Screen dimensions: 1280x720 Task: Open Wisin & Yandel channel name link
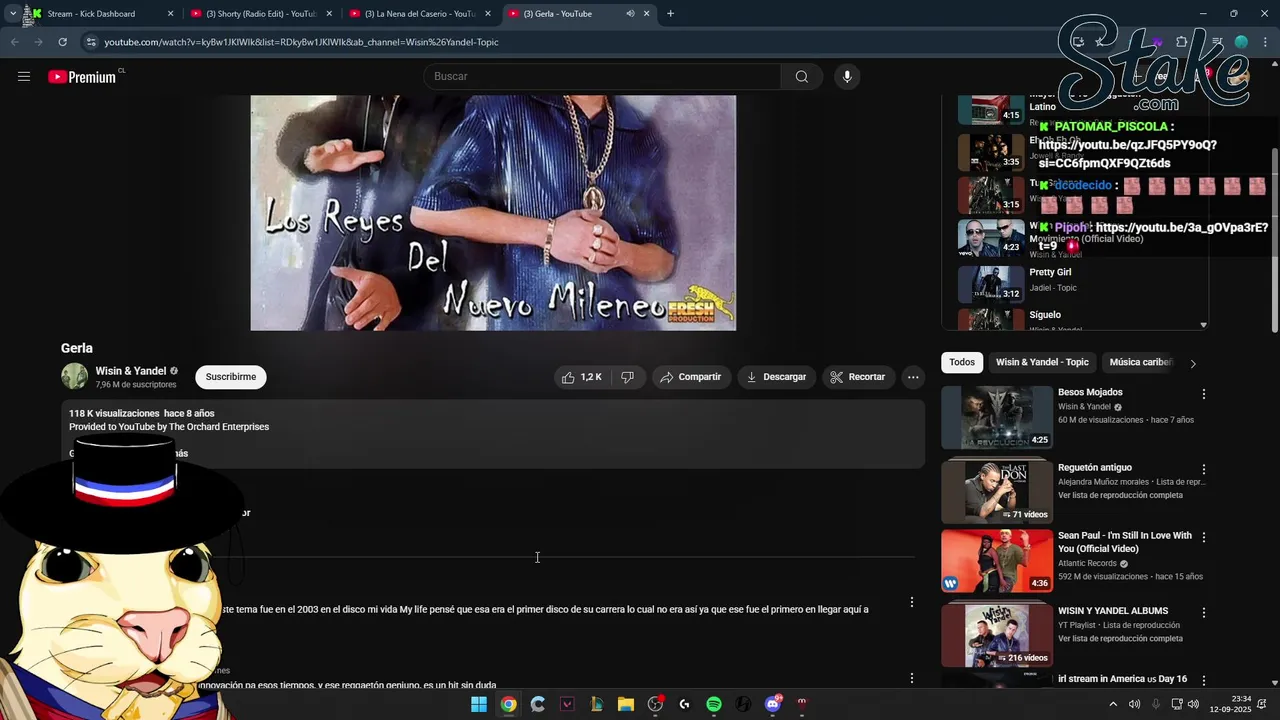[x=131, y=371]
